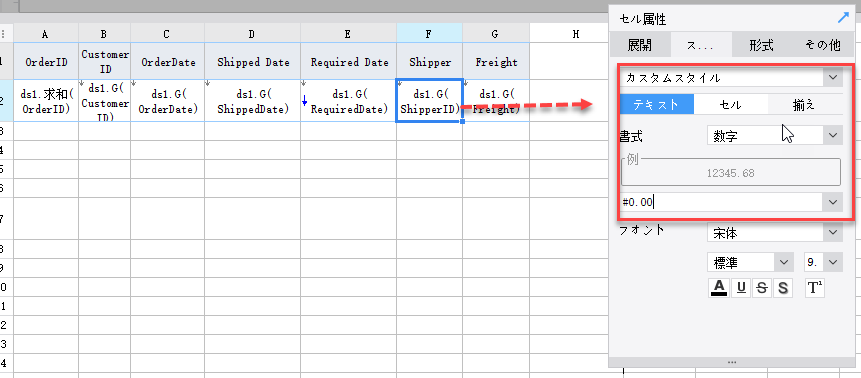This screenshot has height=378, width=861.
Task: Select column G header
Action: click(495, 34)
